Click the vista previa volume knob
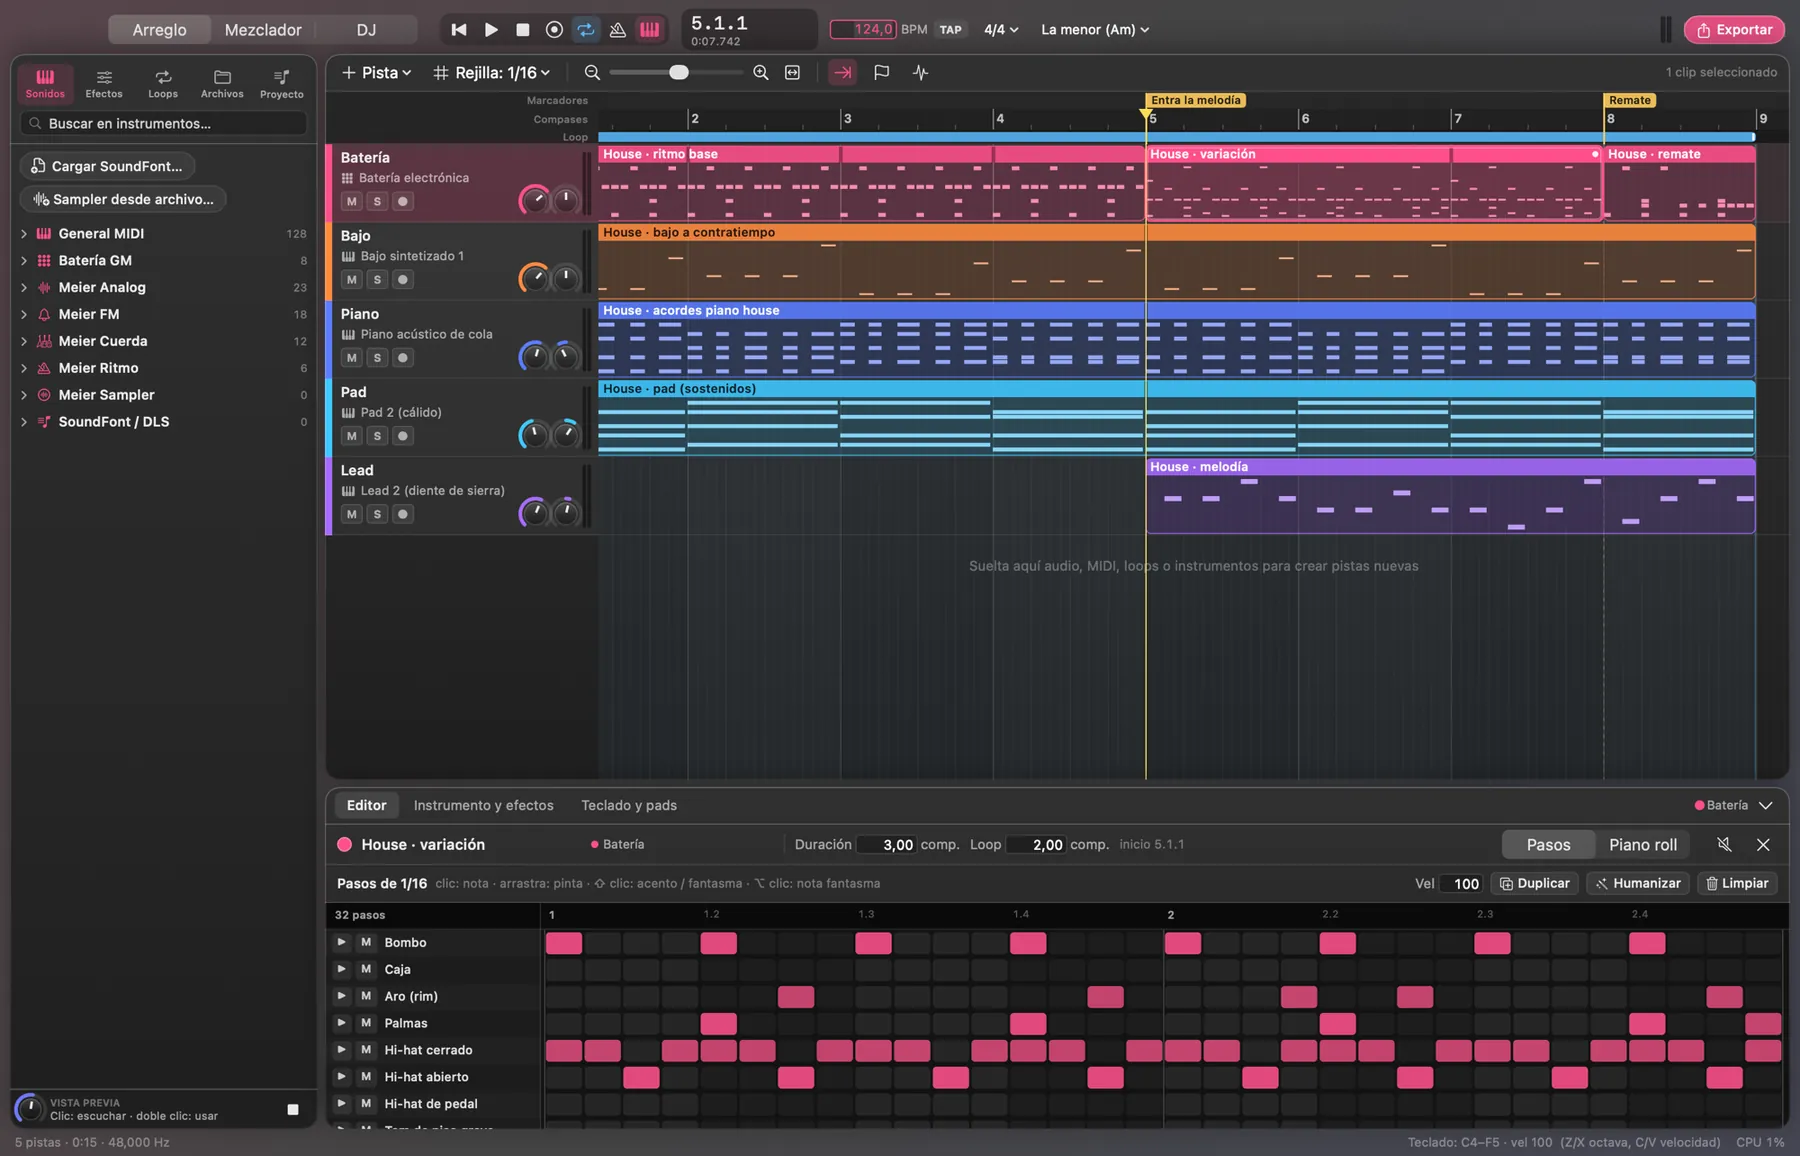1800x1156 pixels. pos(29,1108)
